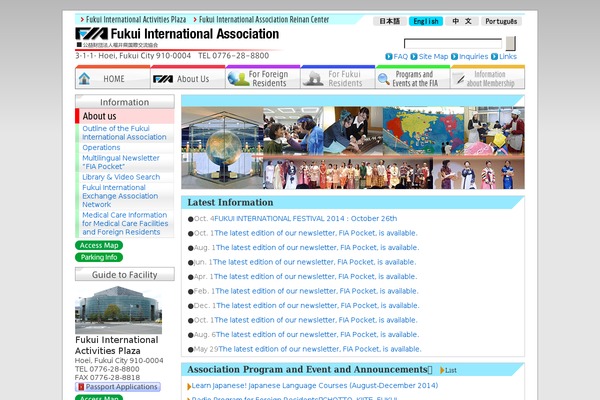600x400 pixels.
Task: Click the Passport Applications button
Action: point(118,387)
